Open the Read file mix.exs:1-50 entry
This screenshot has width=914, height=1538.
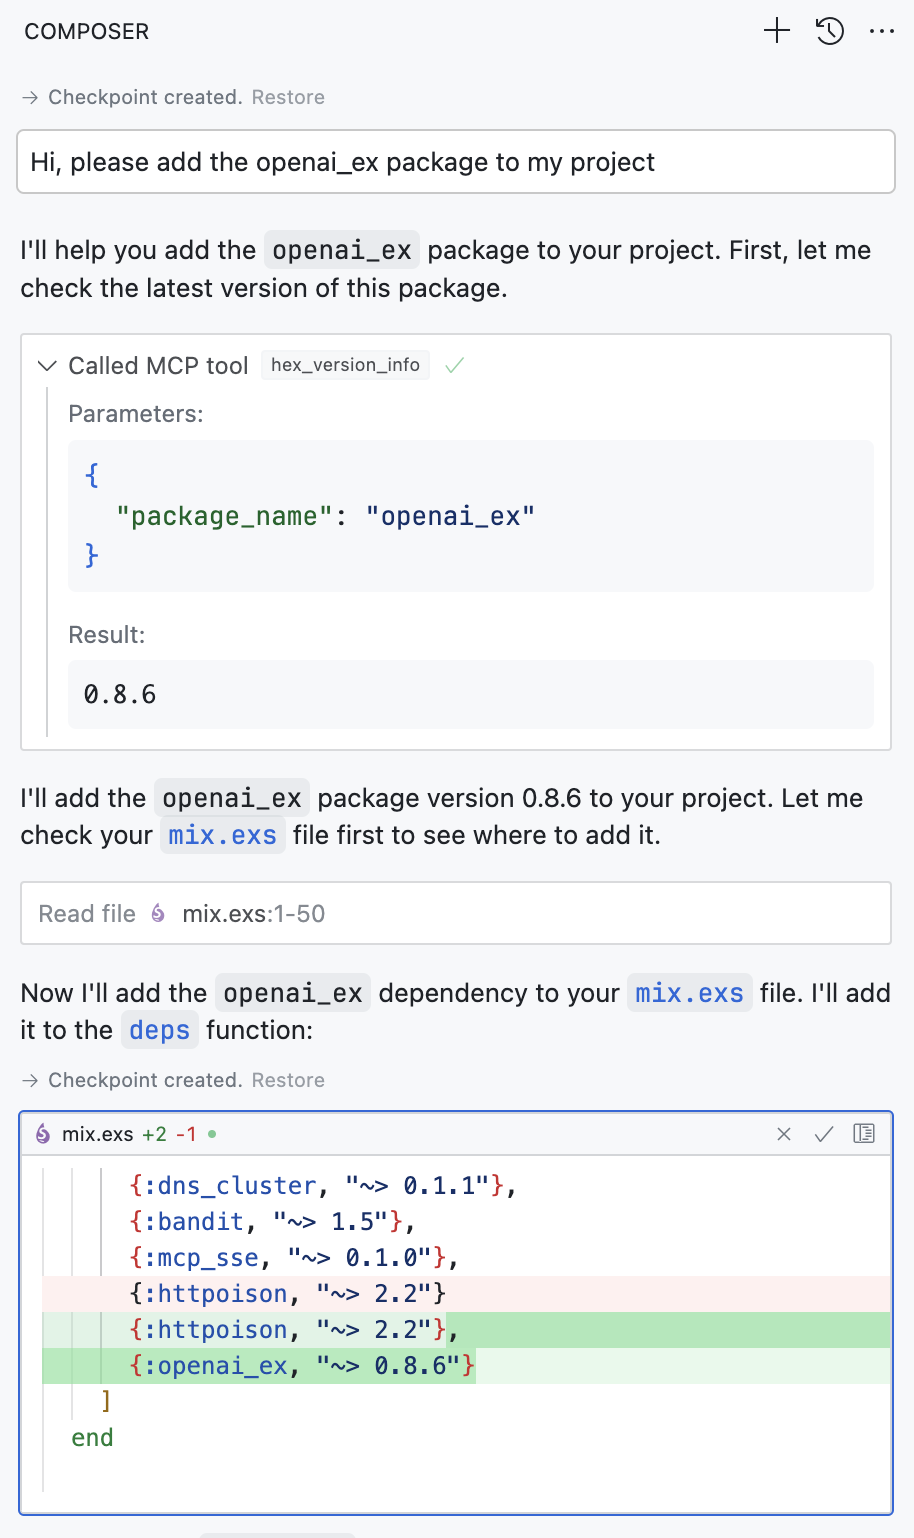(x=248, y=913)
